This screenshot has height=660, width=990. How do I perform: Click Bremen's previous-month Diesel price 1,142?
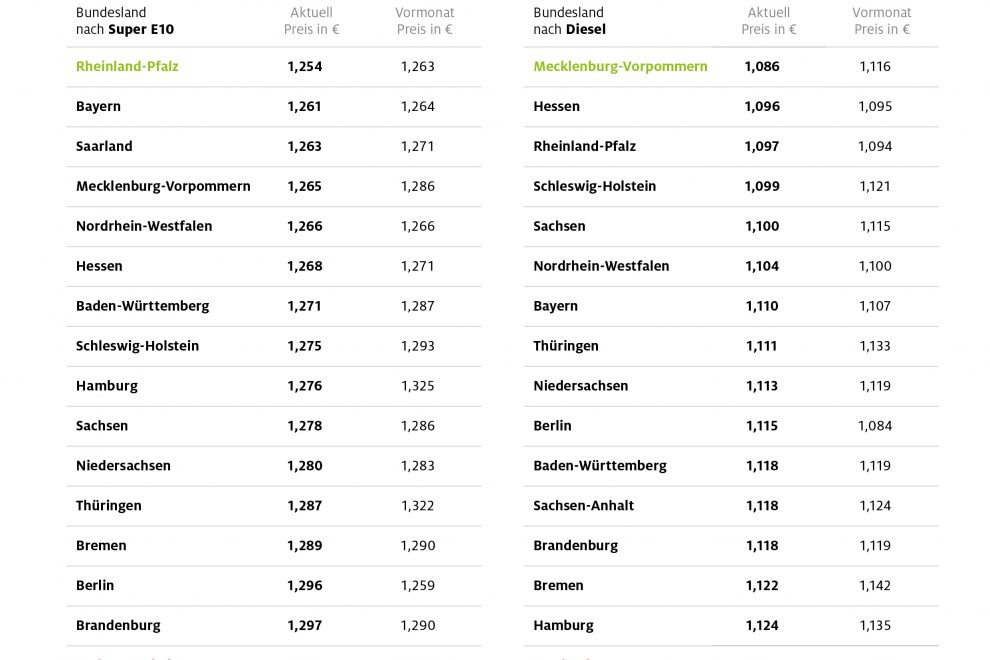coord(875,586)
